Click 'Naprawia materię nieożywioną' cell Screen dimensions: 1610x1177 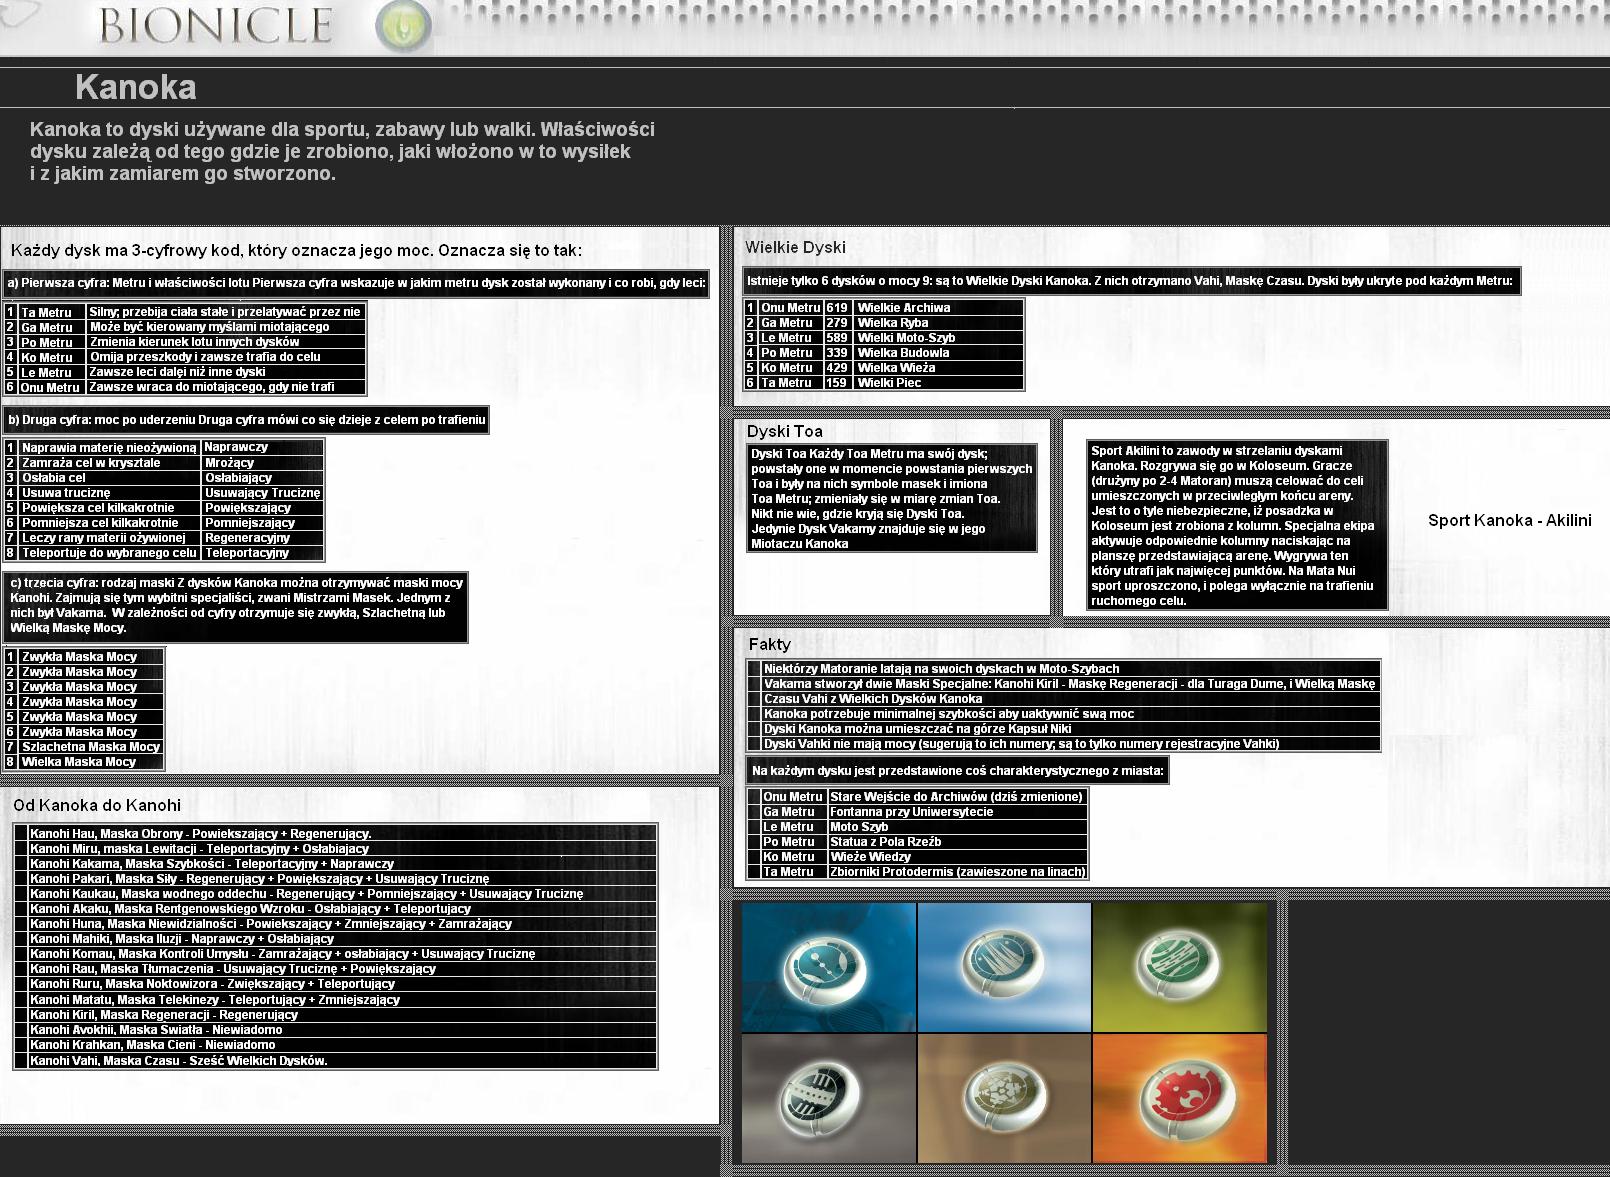click(110, 447)
